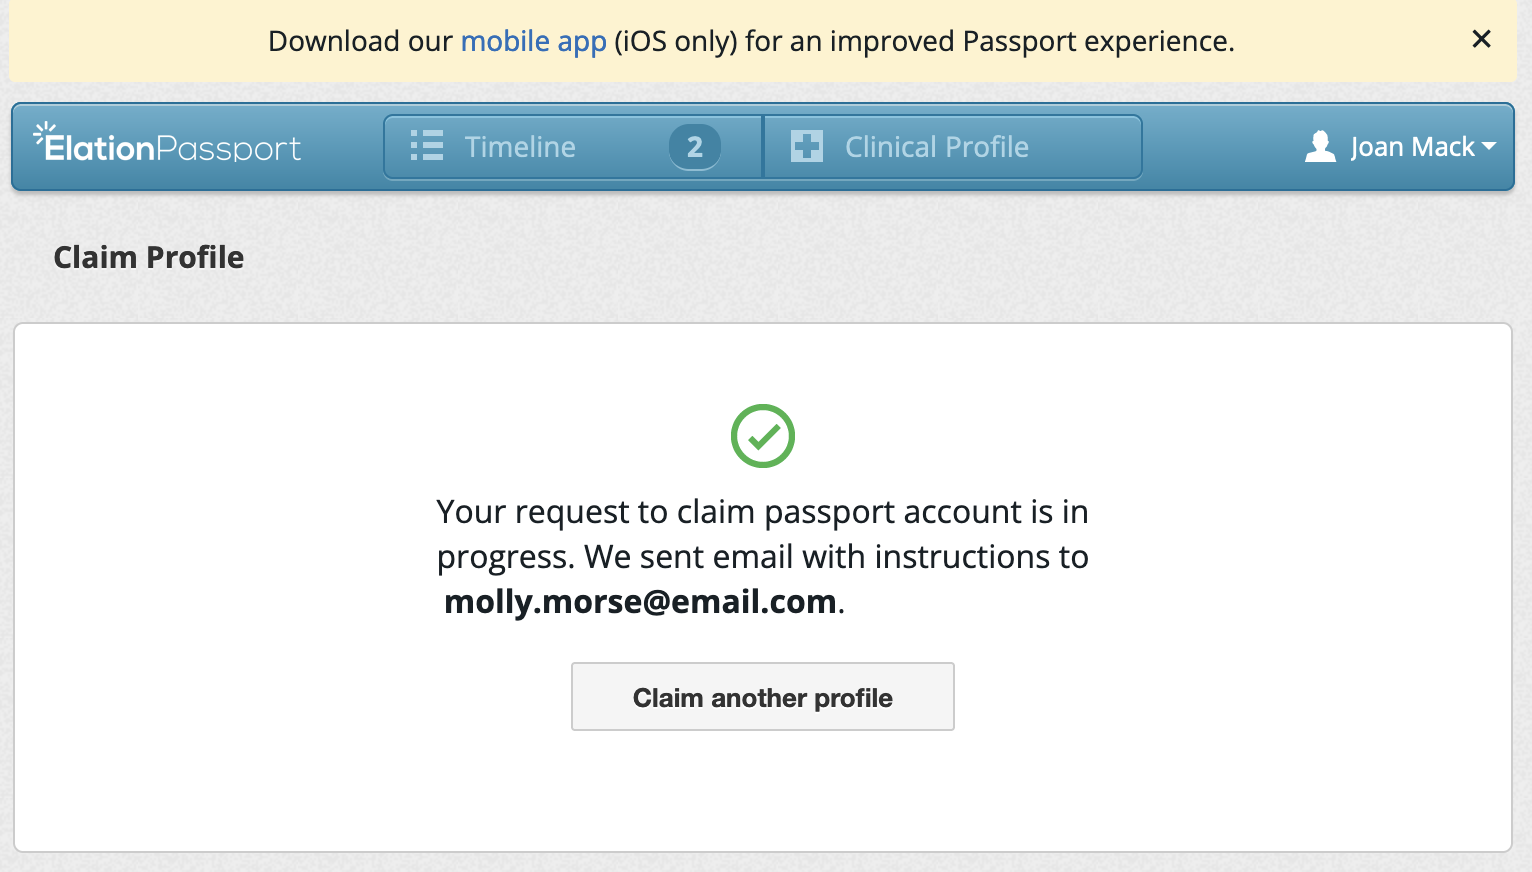This screenshot has width=1532, height=872.
Task: Click the user silhouette icon
Action: 1320,147
